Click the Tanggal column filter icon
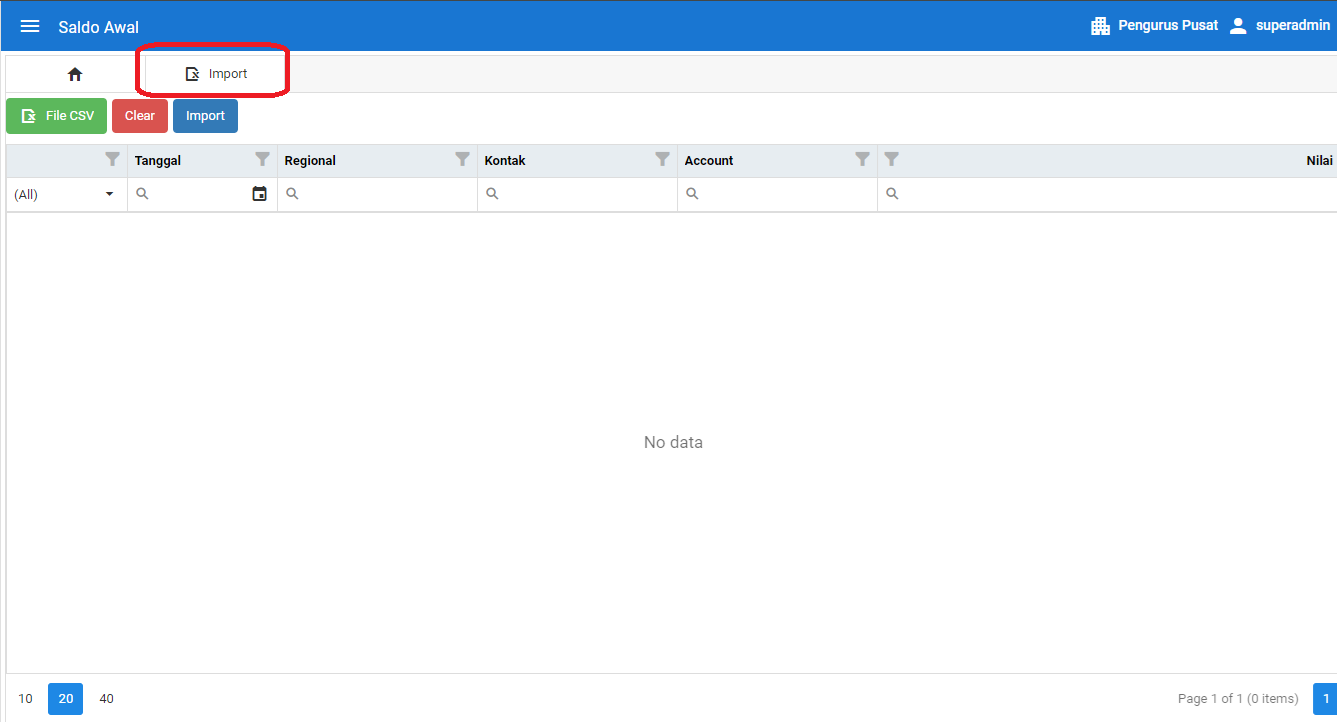 pyautogui.click(x=262, y=160)
